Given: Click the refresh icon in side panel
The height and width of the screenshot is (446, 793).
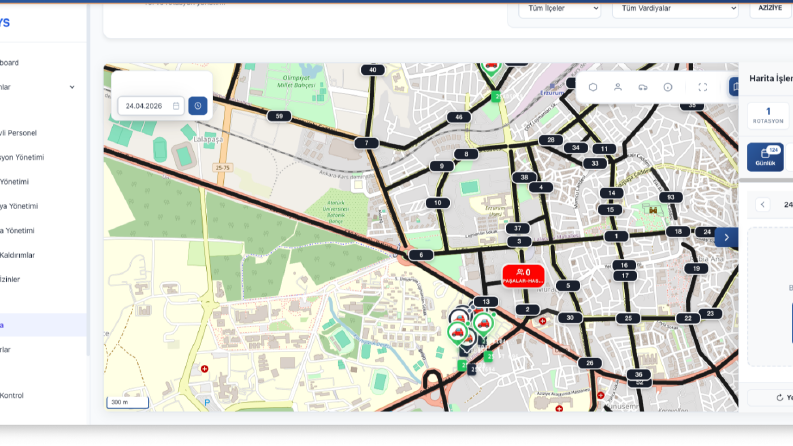Looking at the screenshot, I should 779,397.
